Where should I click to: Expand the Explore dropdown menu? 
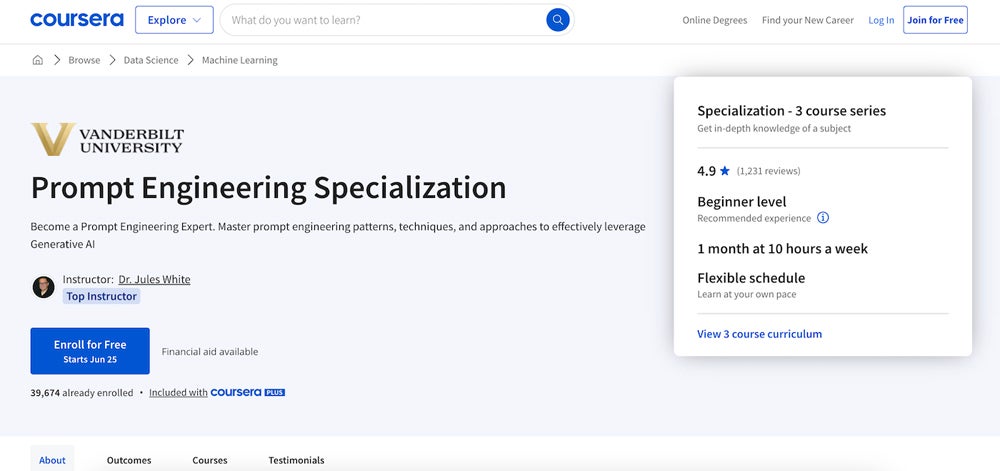tap(174, 20)
